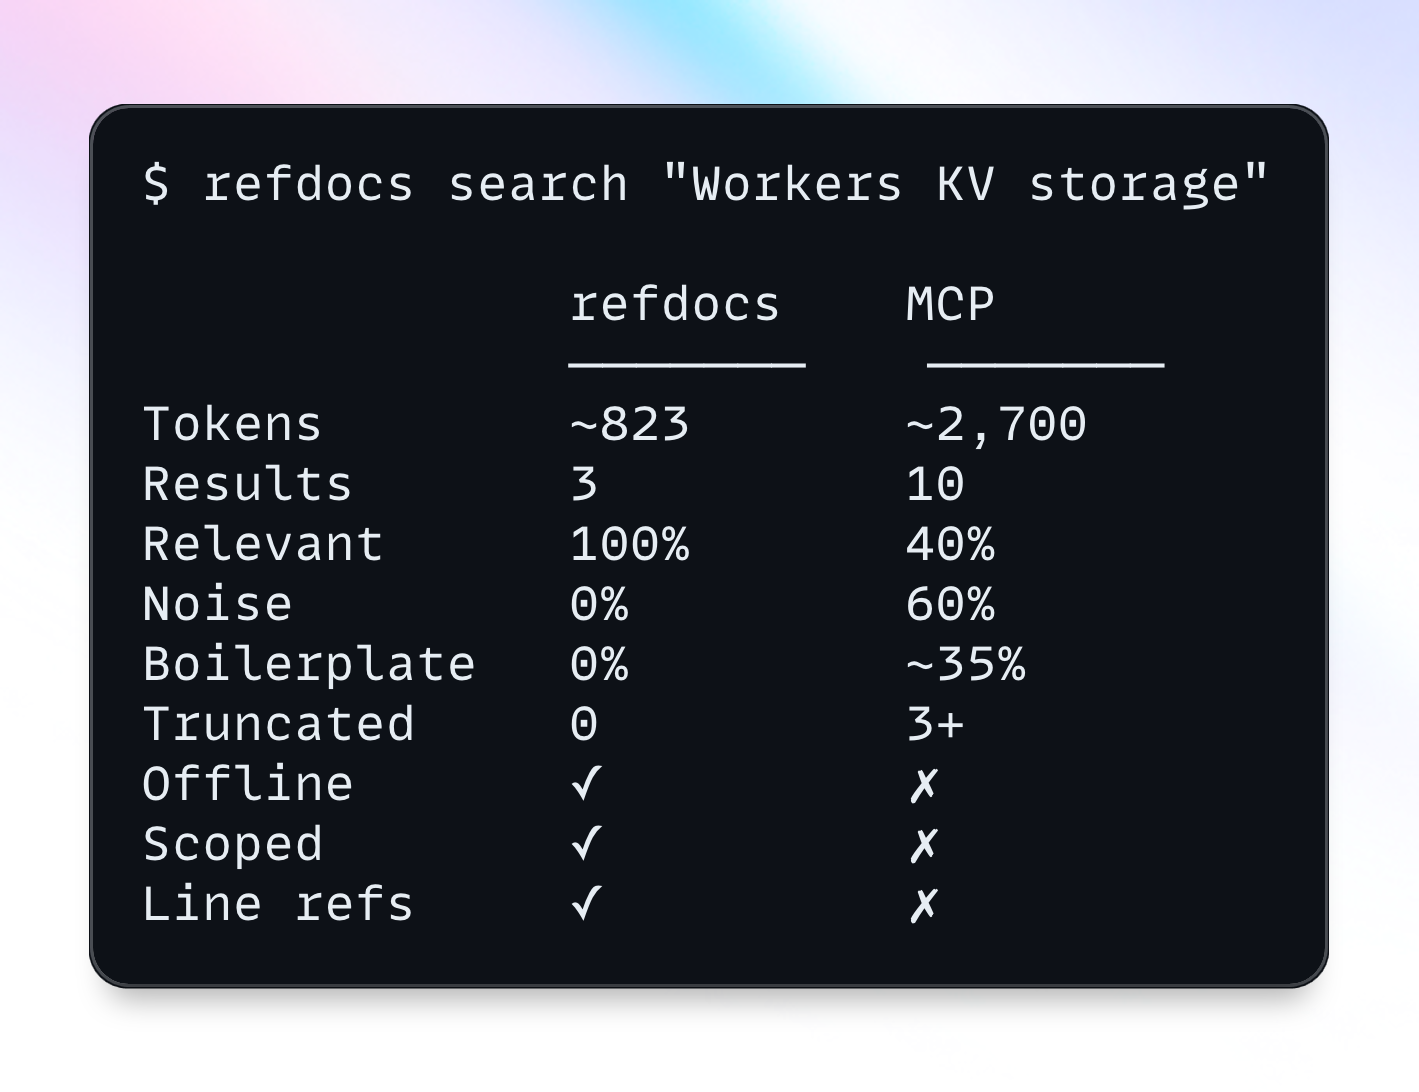Click the Boilerplate row label
Viewport: 1419px width, 1092px height.
(x=309, y=665)
